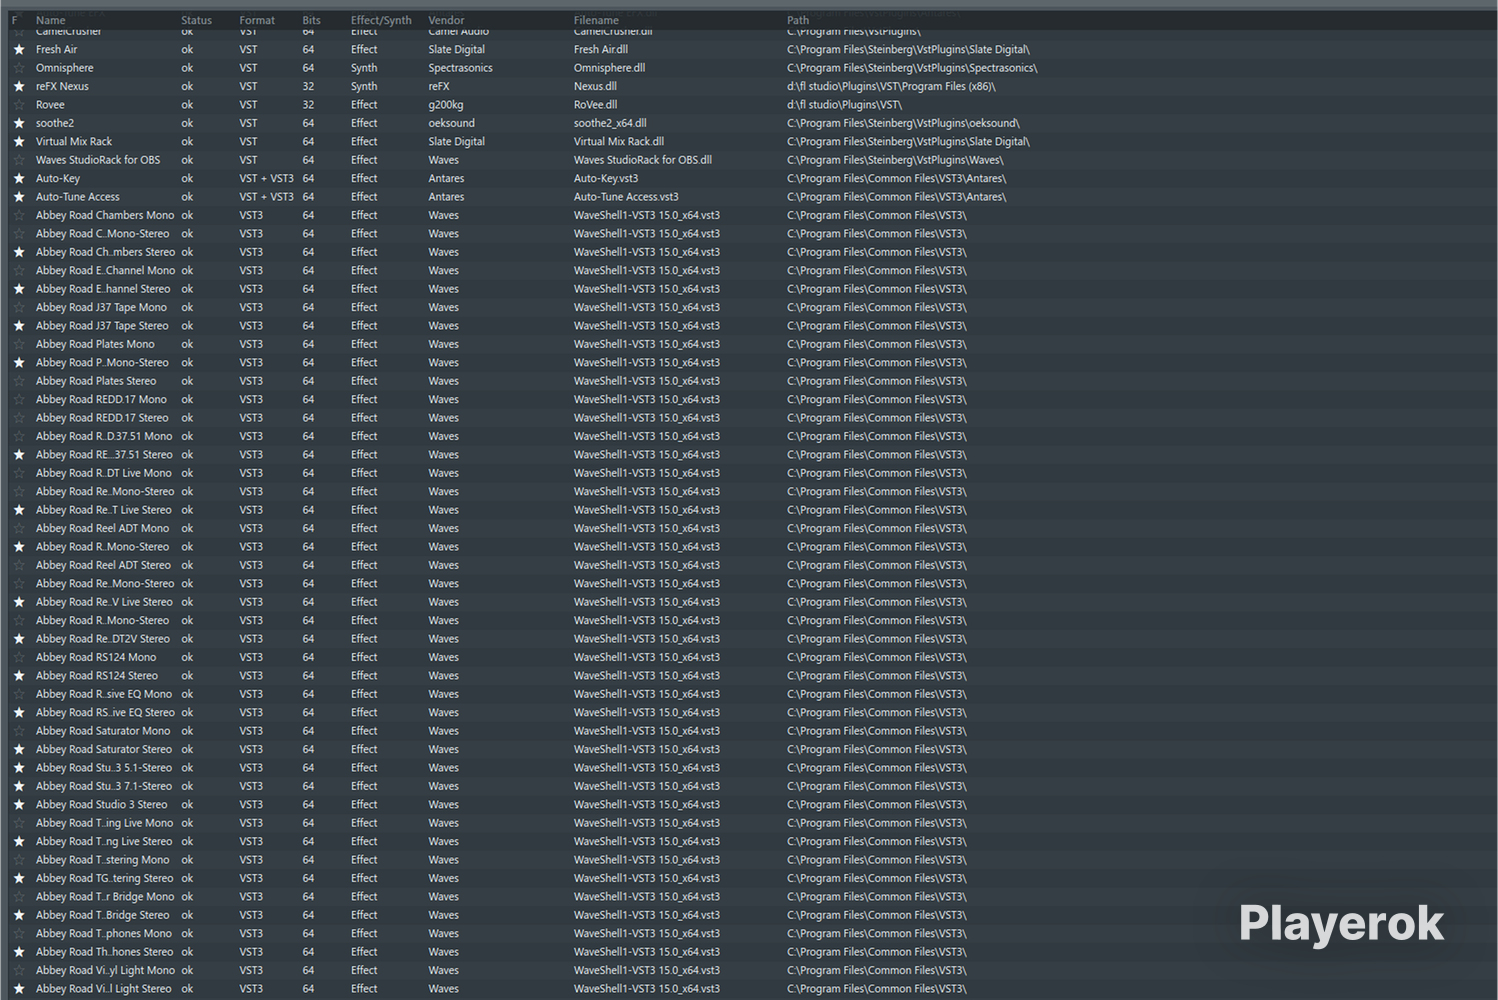Toggle favorite on Abbey Road Re..T Live Stereo
This screenshot has height=1000, width=1498.
pos(19,510)
